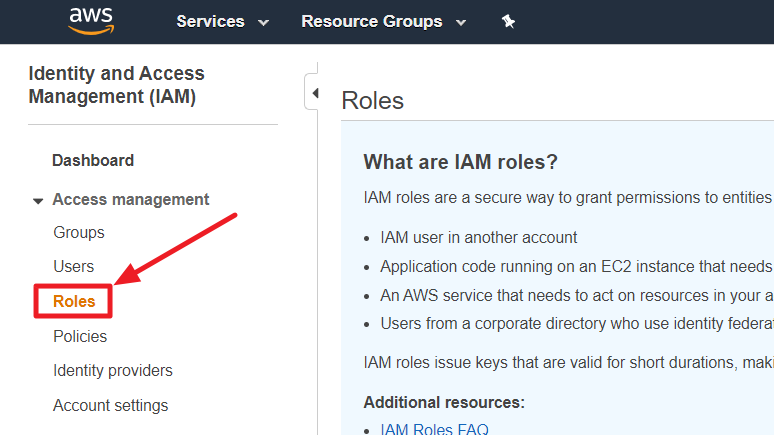Click the 'What are IAM roles?' heading
The image size is (774, 435).
(460, 162)
